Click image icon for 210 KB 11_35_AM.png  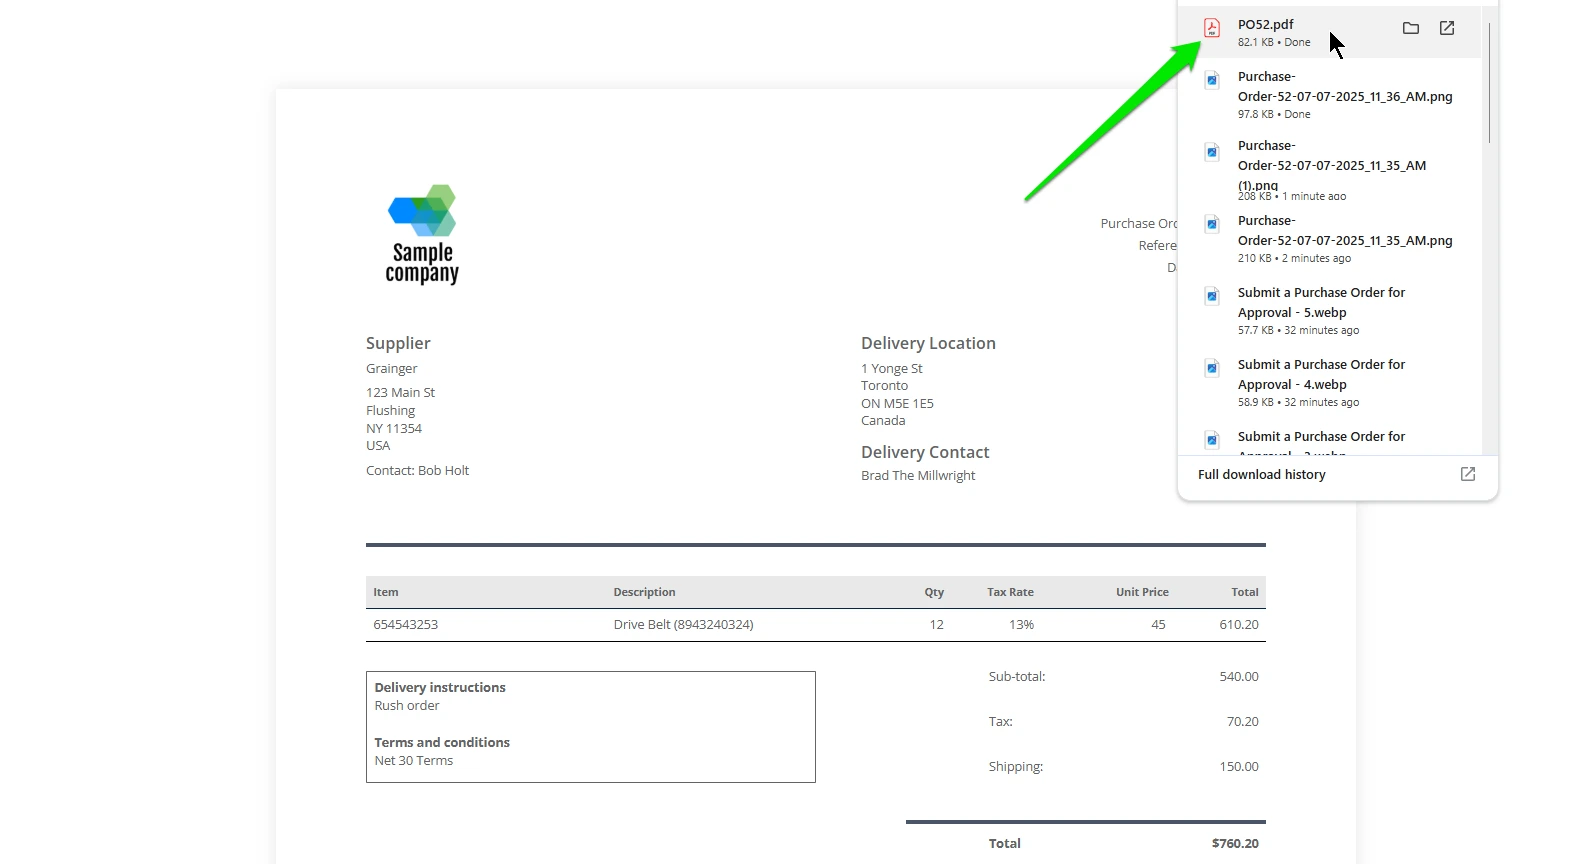pos(1212,224)
